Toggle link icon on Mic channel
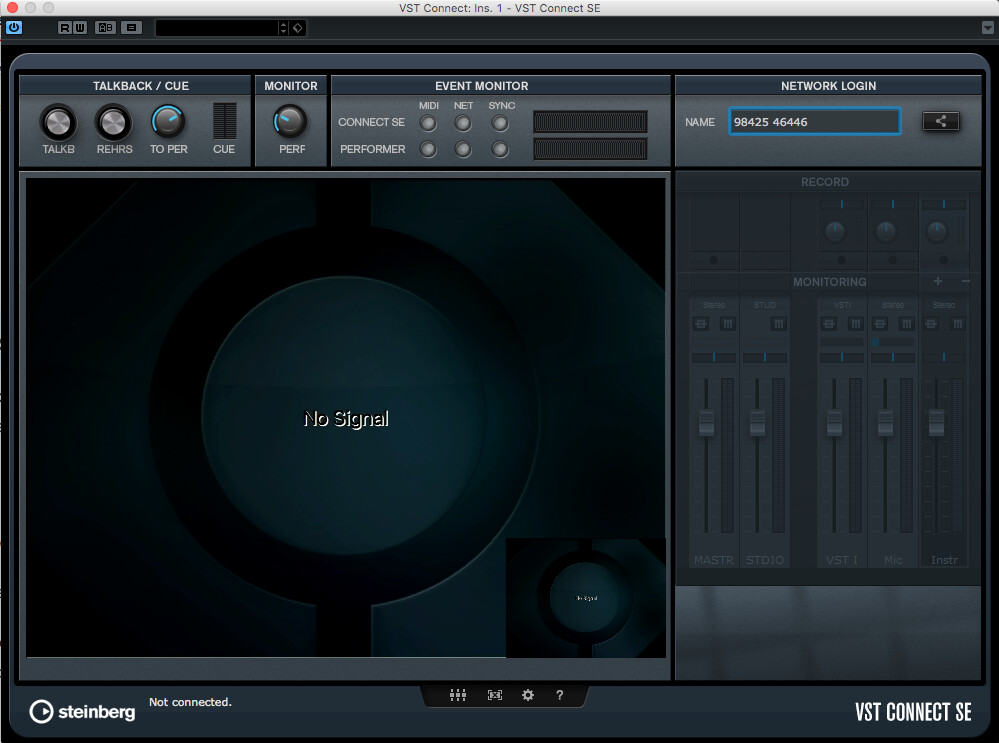Image resolution: width=999 pixels, height=743 pixels. [880, 324]
